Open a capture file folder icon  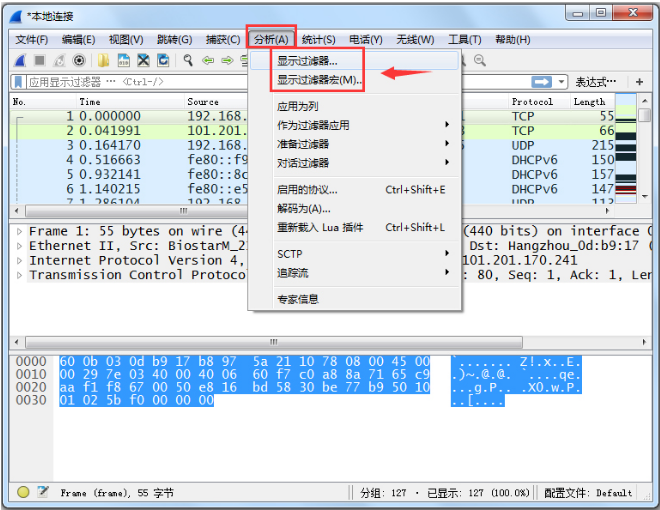[103, 61]
